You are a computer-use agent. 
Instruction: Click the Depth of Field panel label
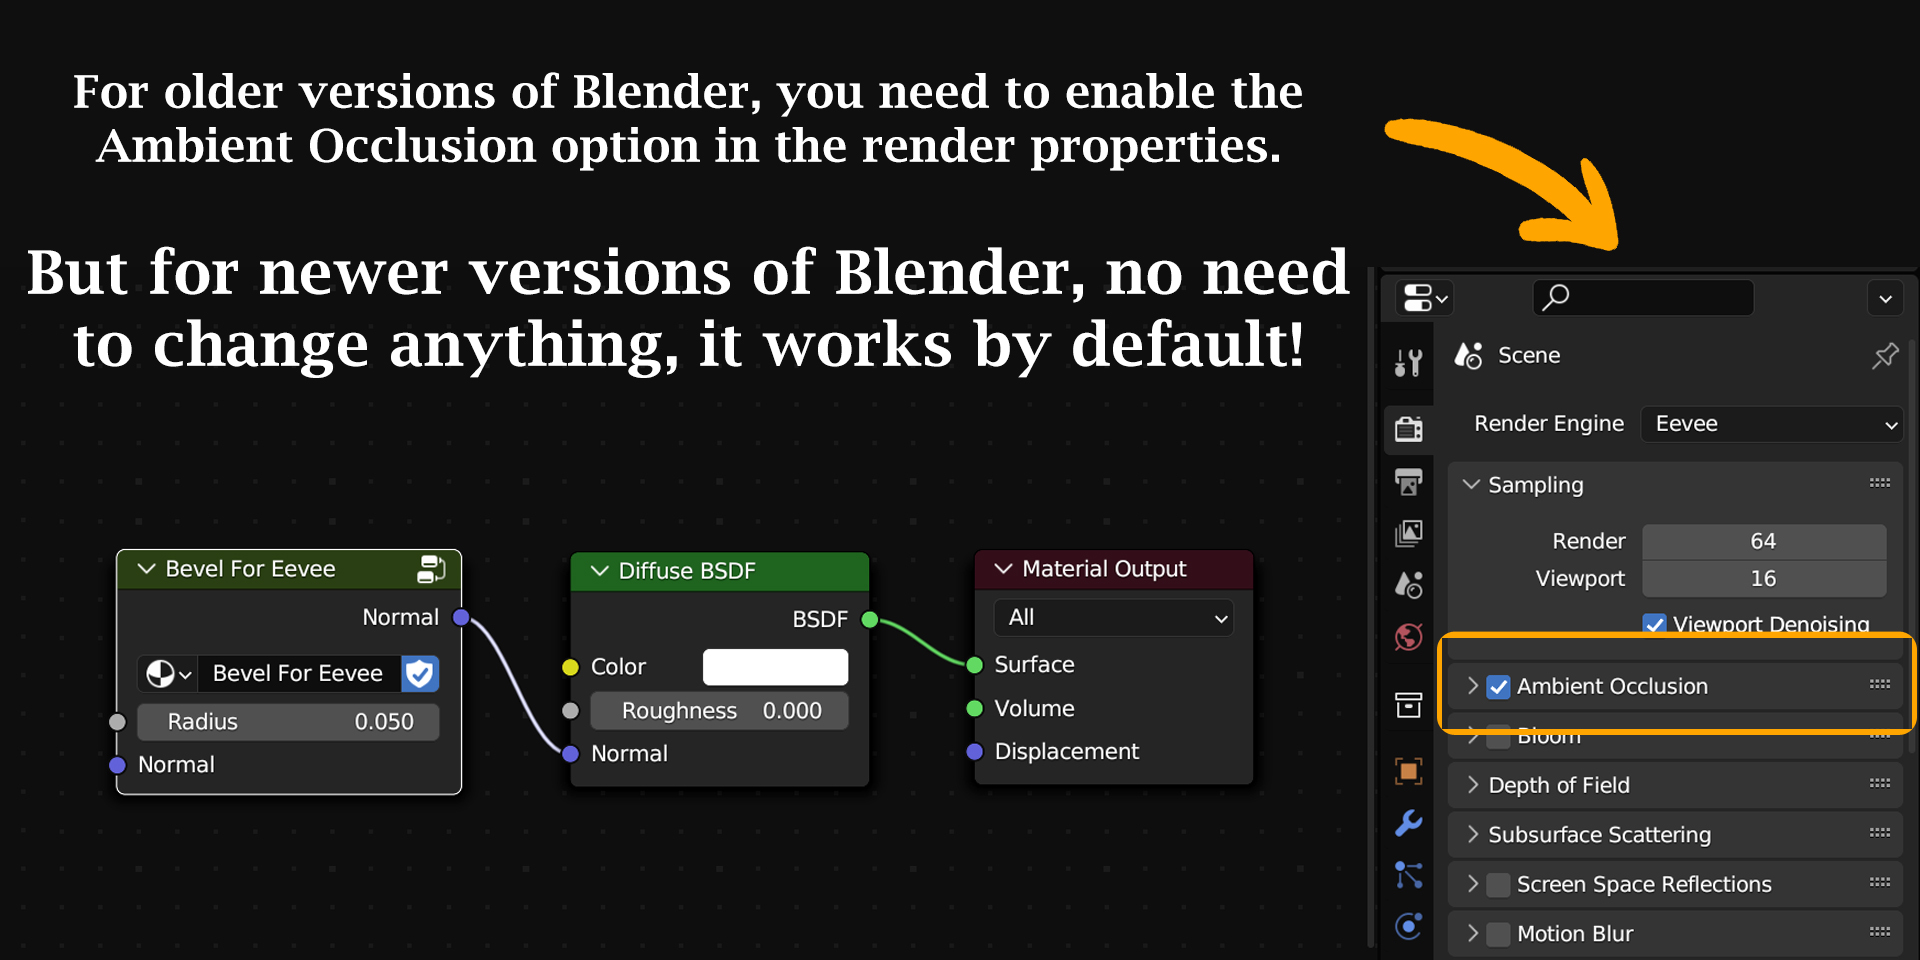pos(1559,786)
